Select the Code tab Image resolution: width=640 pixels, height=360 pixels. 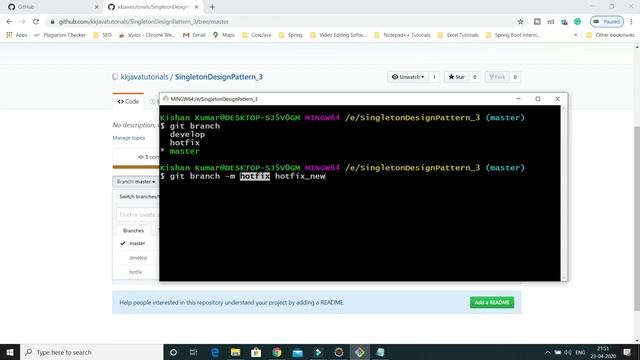pos(128,101)
